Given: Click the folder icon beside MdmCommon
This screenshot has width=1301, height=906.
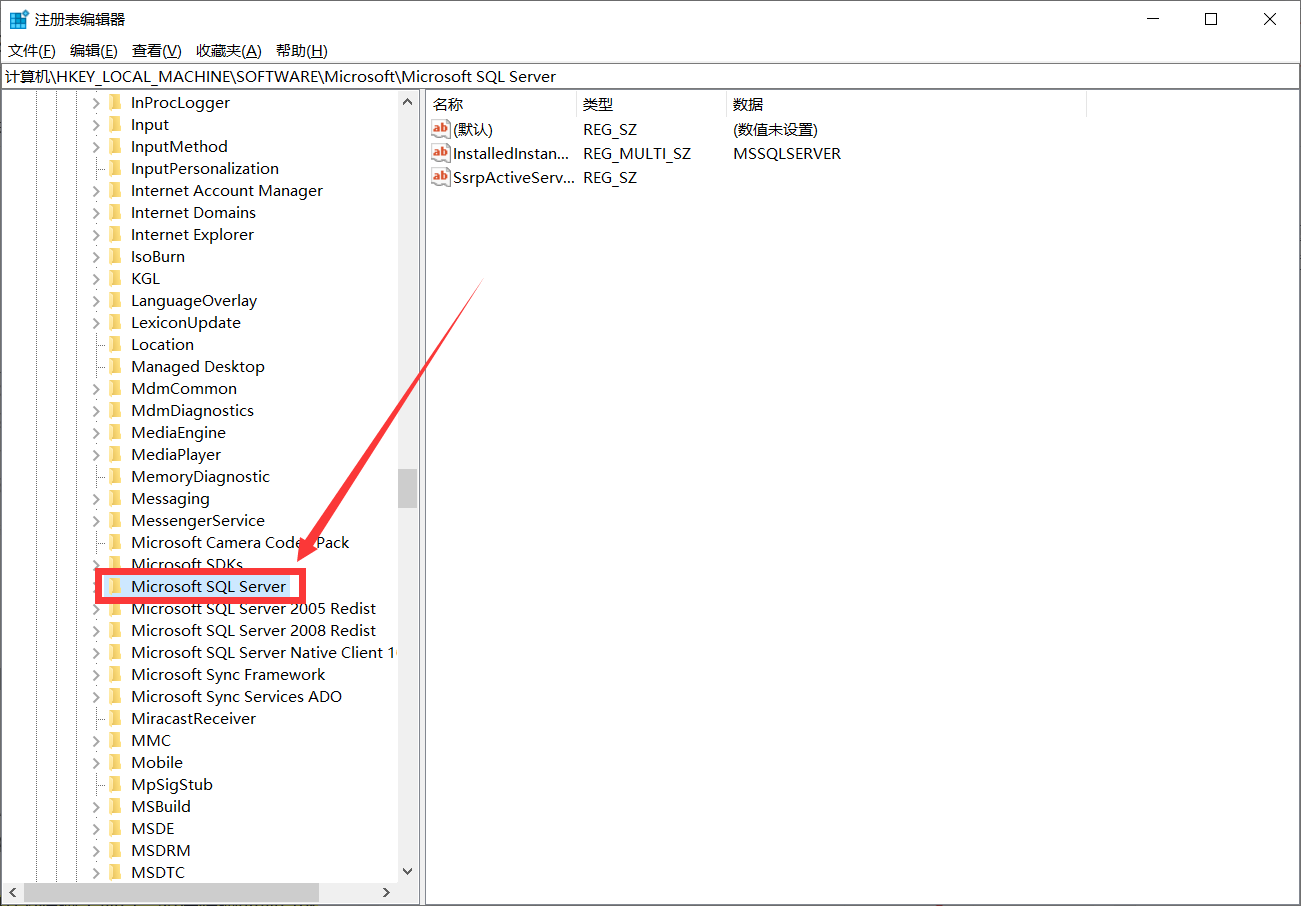Looking at the screenshot, I should (x=116, y=388).
